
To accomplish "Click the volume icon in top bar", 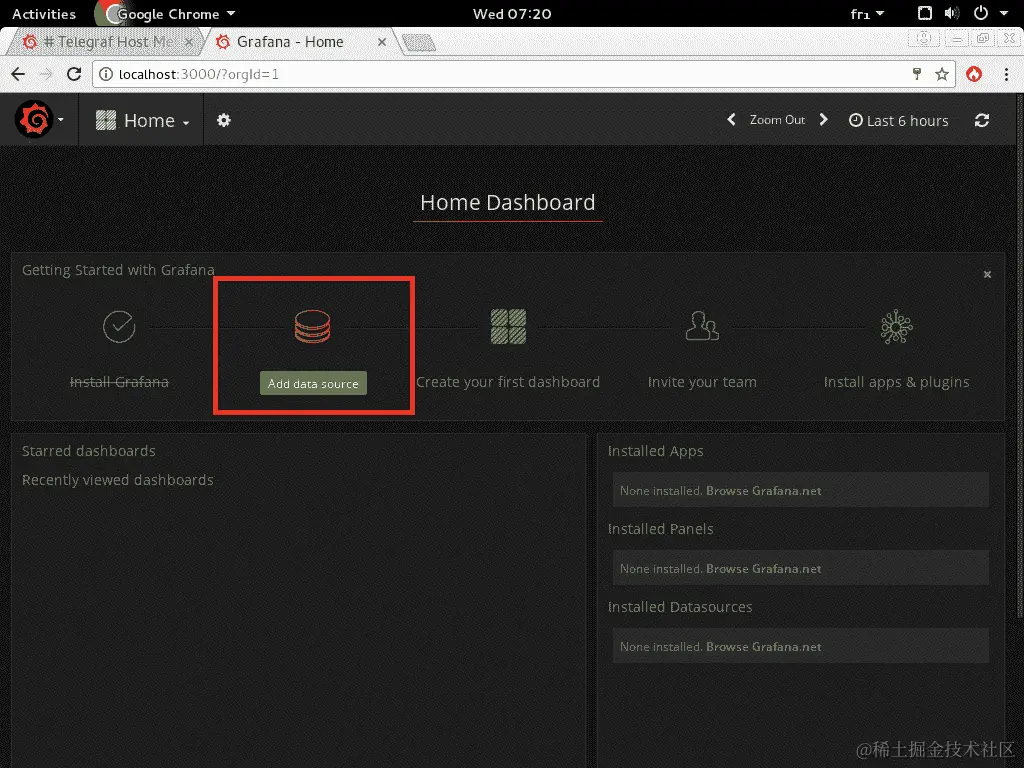I will 952,13.
